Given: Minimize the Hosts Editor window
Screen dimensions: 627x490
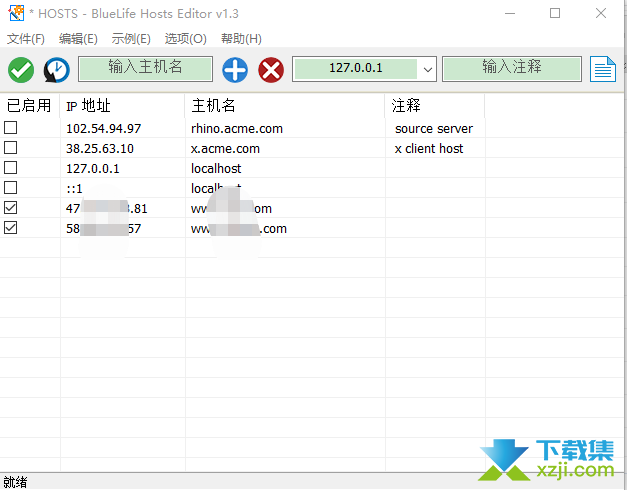Looking at the screenshot, I should (x=509, y=13).
